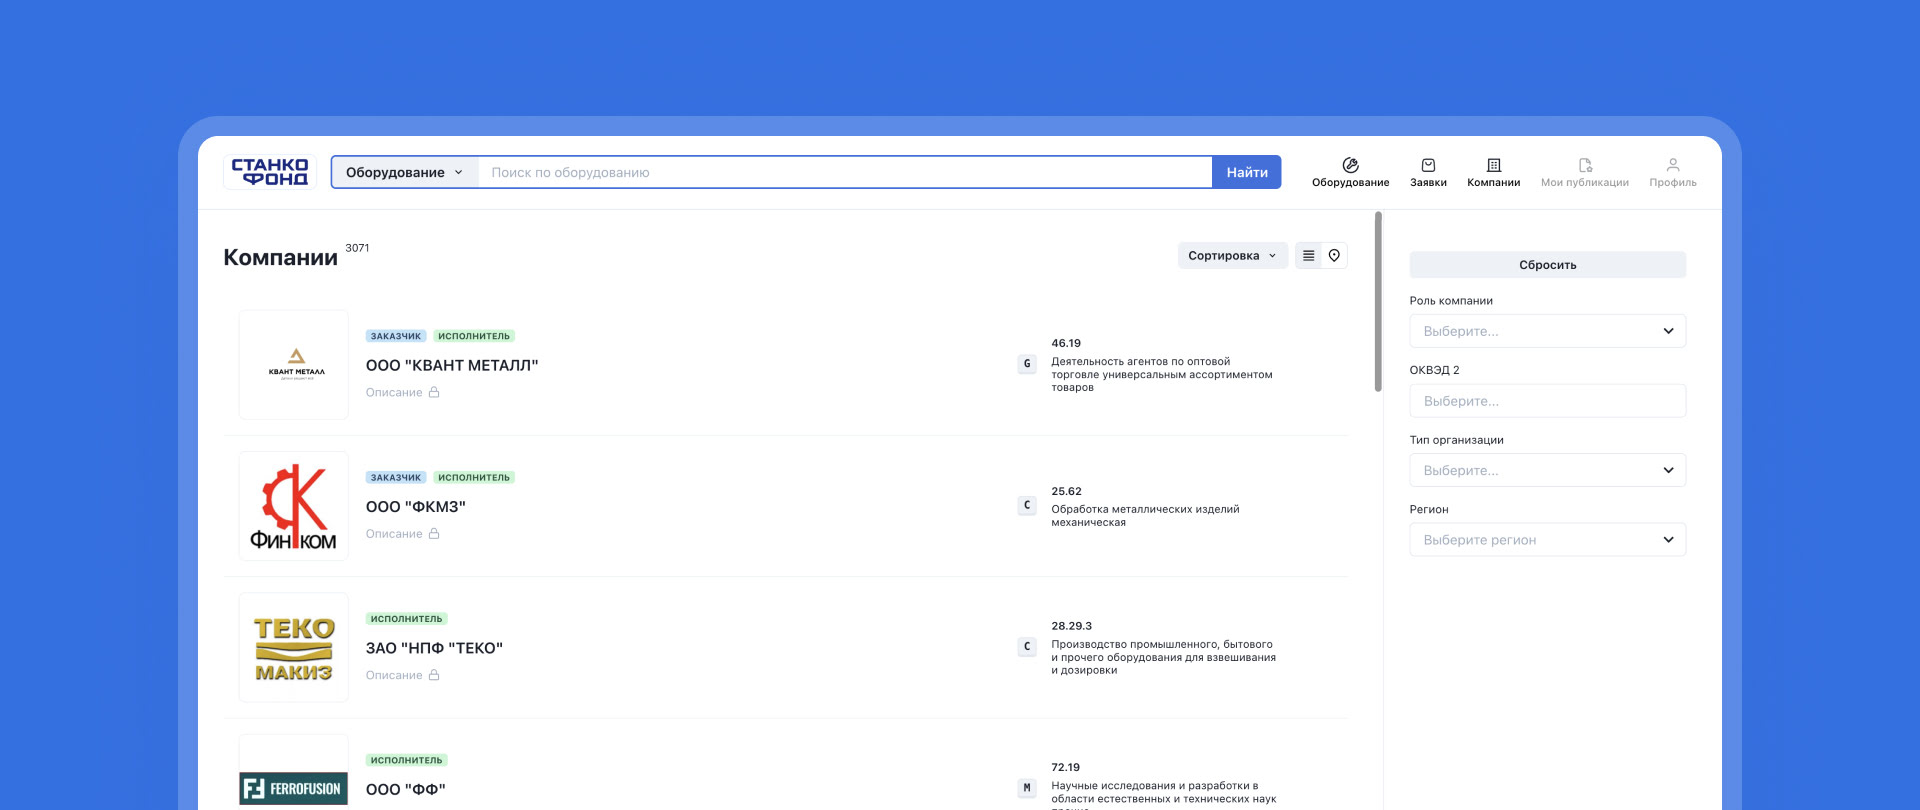Click the Производство промышленного, бытового оборудования description
The height and width of the screenshot is (810, 1920).
click(x=1163, y=657)
